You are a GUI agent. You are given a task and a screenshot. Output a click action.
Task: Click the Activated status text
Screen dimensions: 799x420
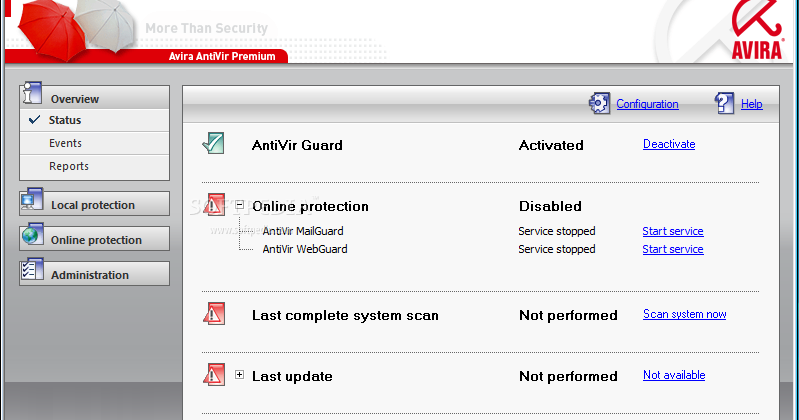coord(551,145)
